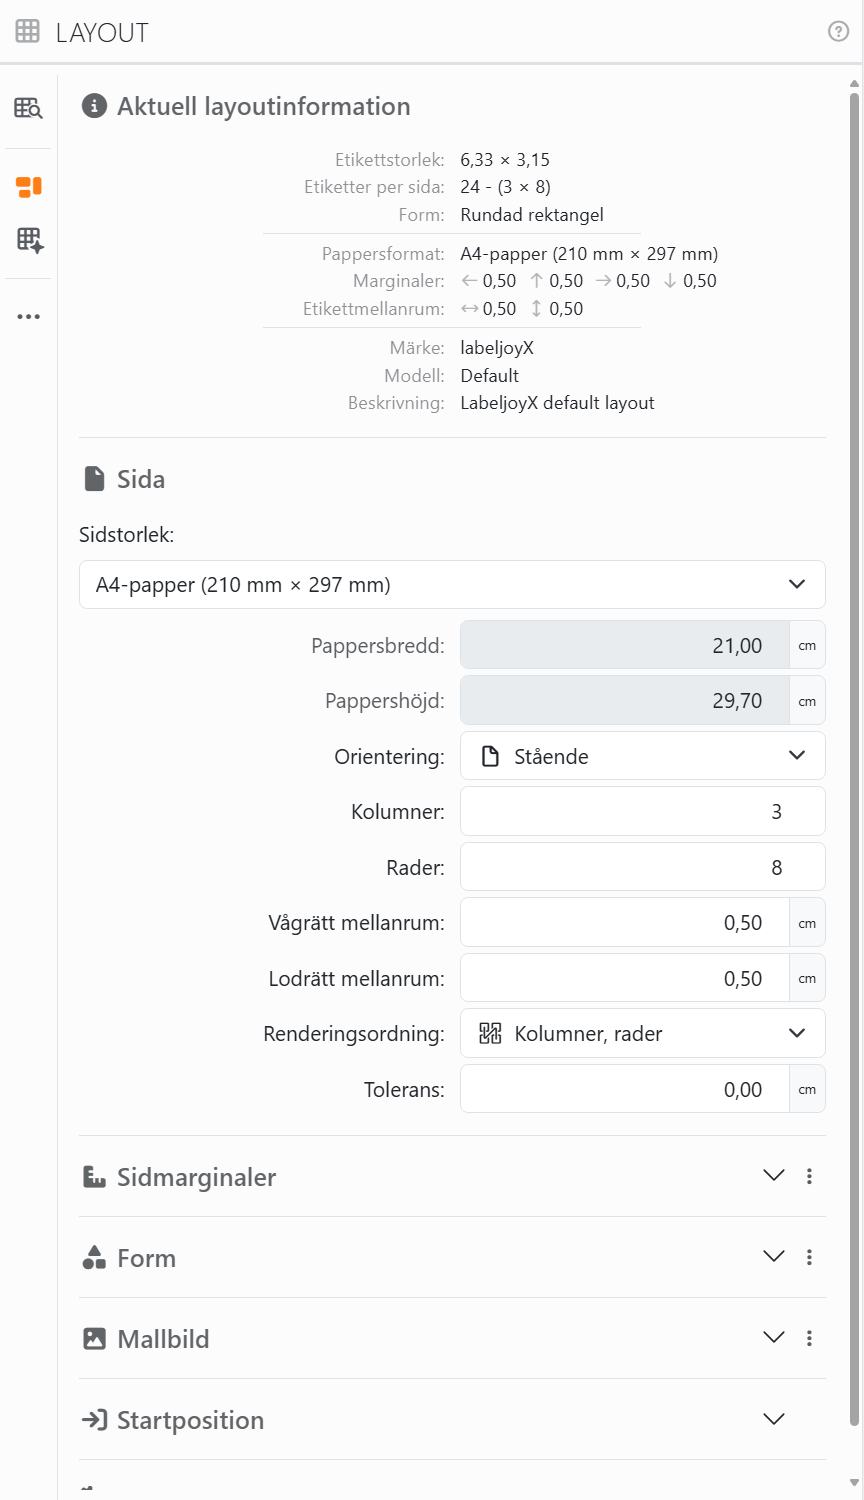864x1500 pixels.
Task: Click the scrollbar down arrow
Action: [855, 1483]
